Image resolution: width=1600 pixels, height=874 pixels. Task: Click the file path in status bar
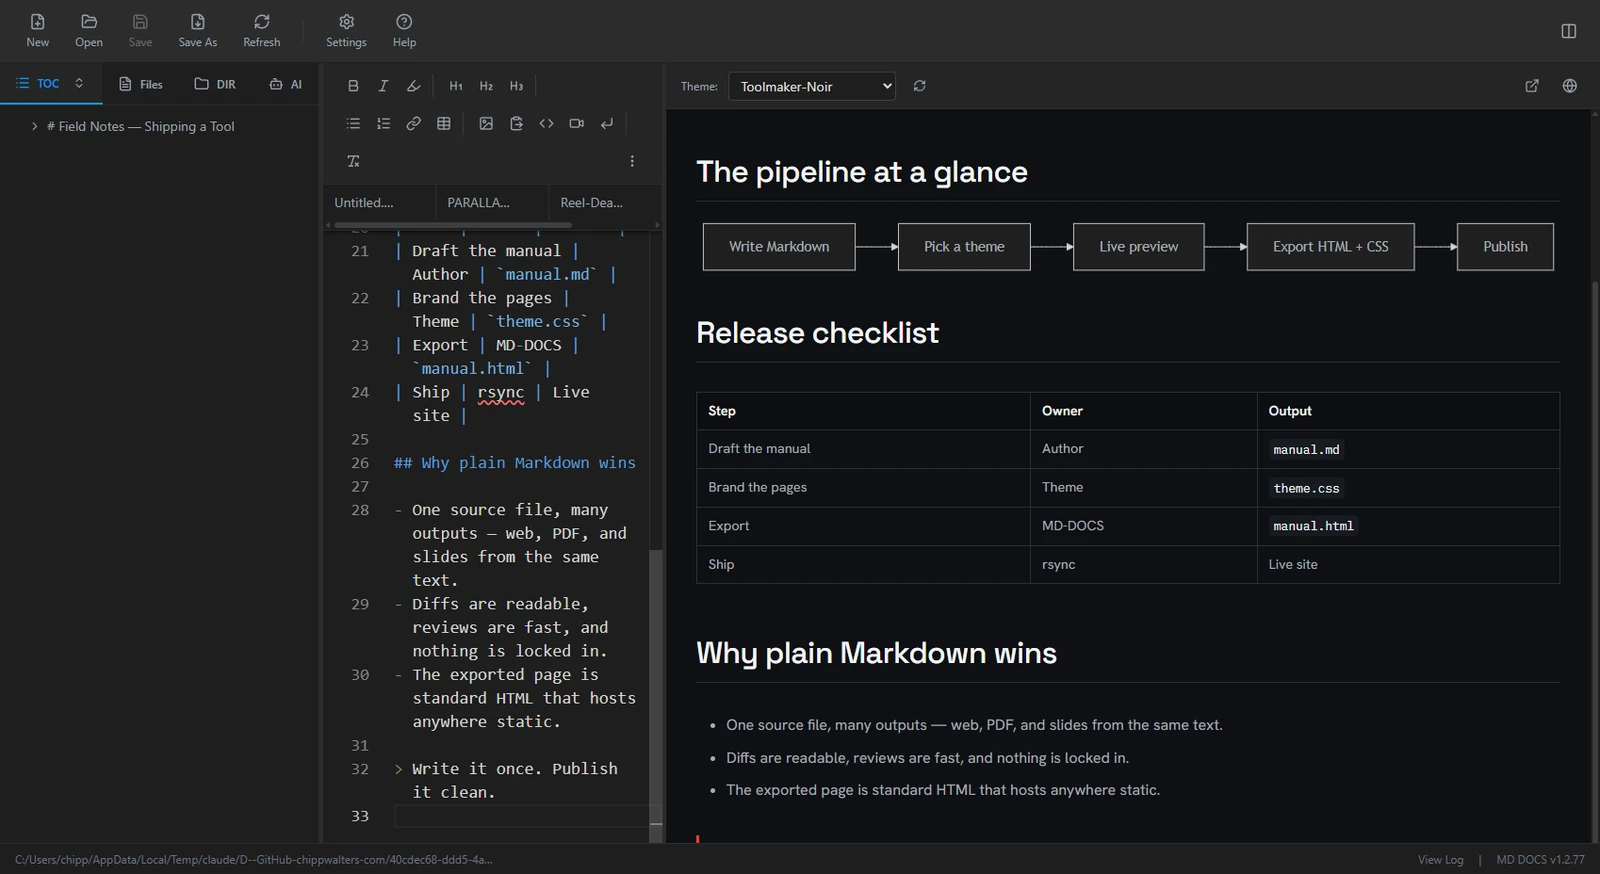pos(254,859)
